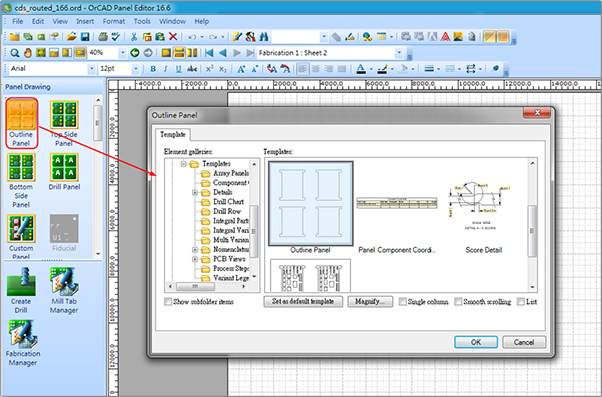
Task: Click the Zoom magnifier icon
Action: (x=15, y=53)
